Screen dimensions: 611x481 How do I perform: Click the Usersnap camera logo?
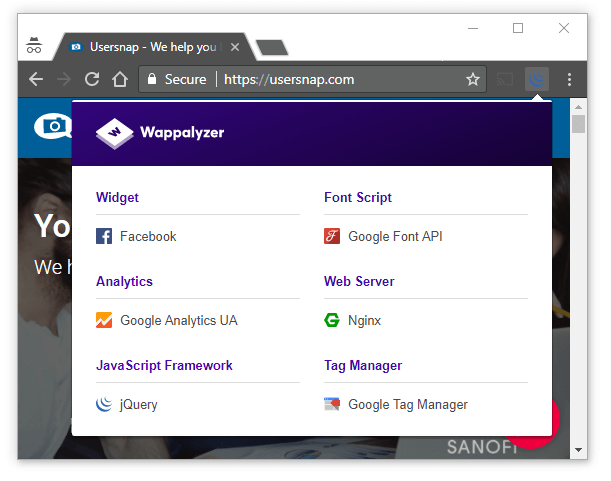click(53, 126)
